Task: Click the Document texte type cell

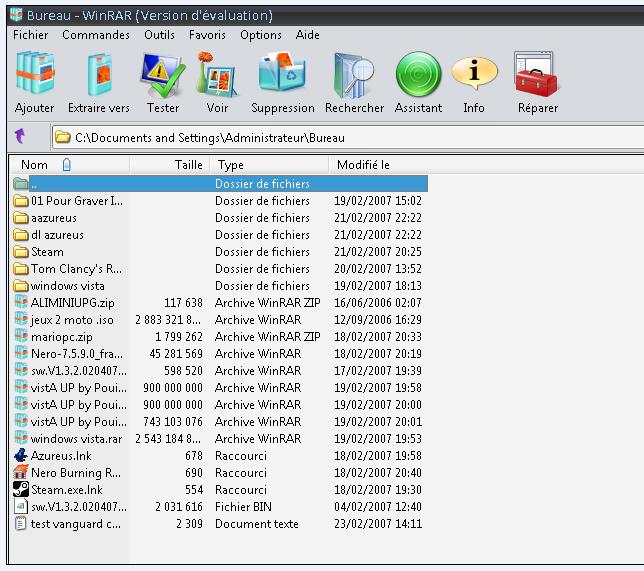Action: point(257,524)
